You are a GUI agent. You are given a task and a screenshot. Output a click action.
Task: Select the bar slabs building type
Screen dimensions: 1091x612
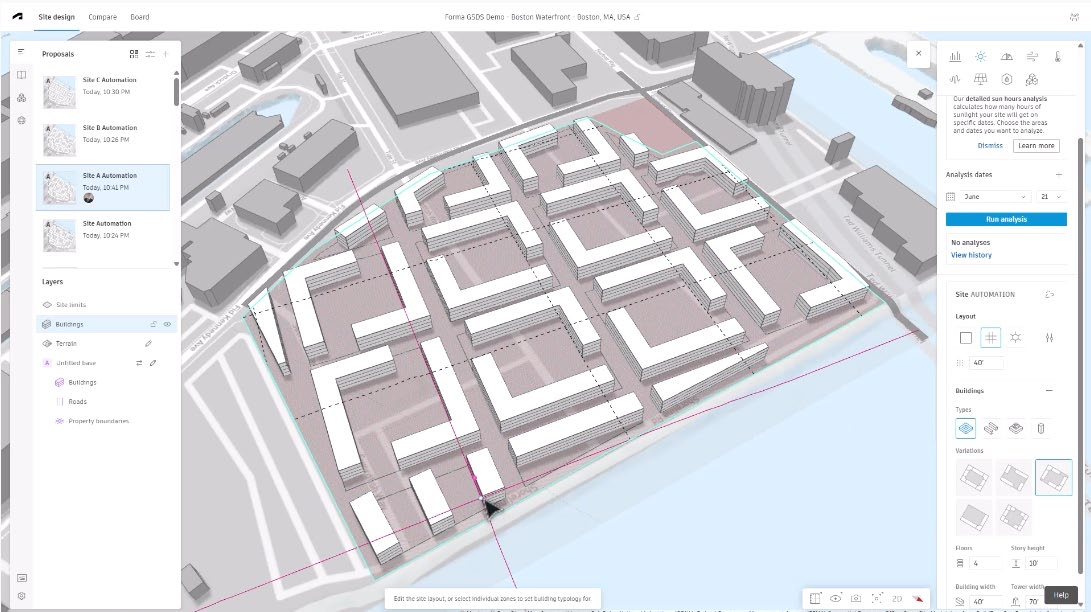pos(991,428)
